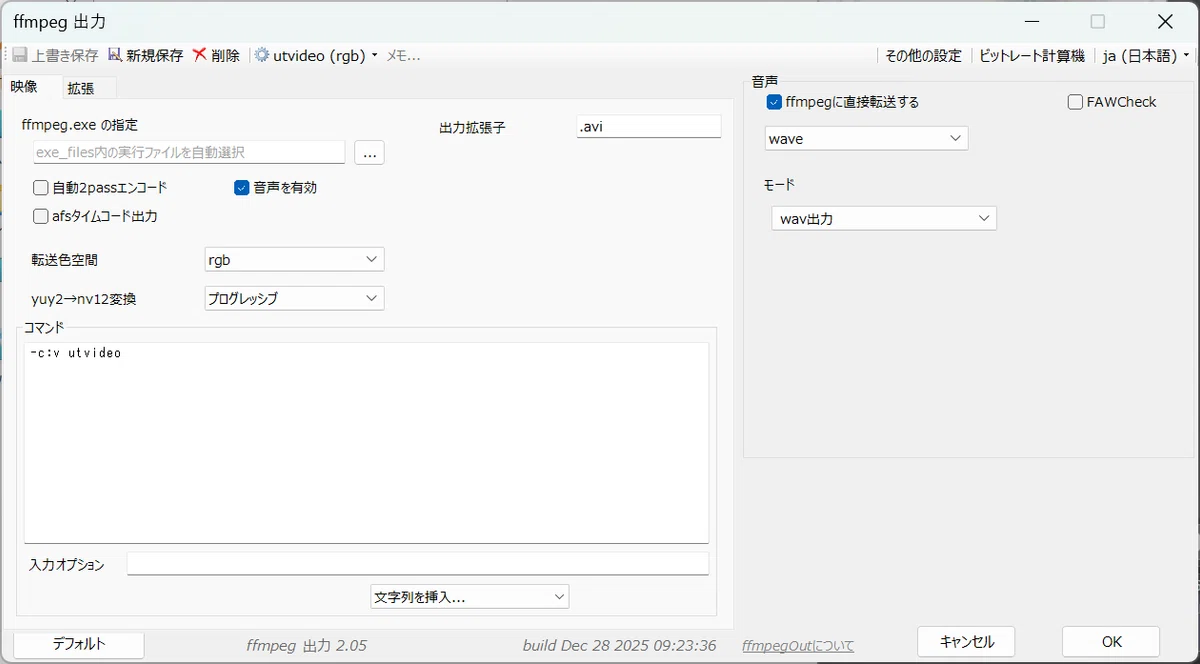Click the red X 削除 icon
Image resolution: width=1200 pixels, height=664 pixels.
(x=200, y=56)
